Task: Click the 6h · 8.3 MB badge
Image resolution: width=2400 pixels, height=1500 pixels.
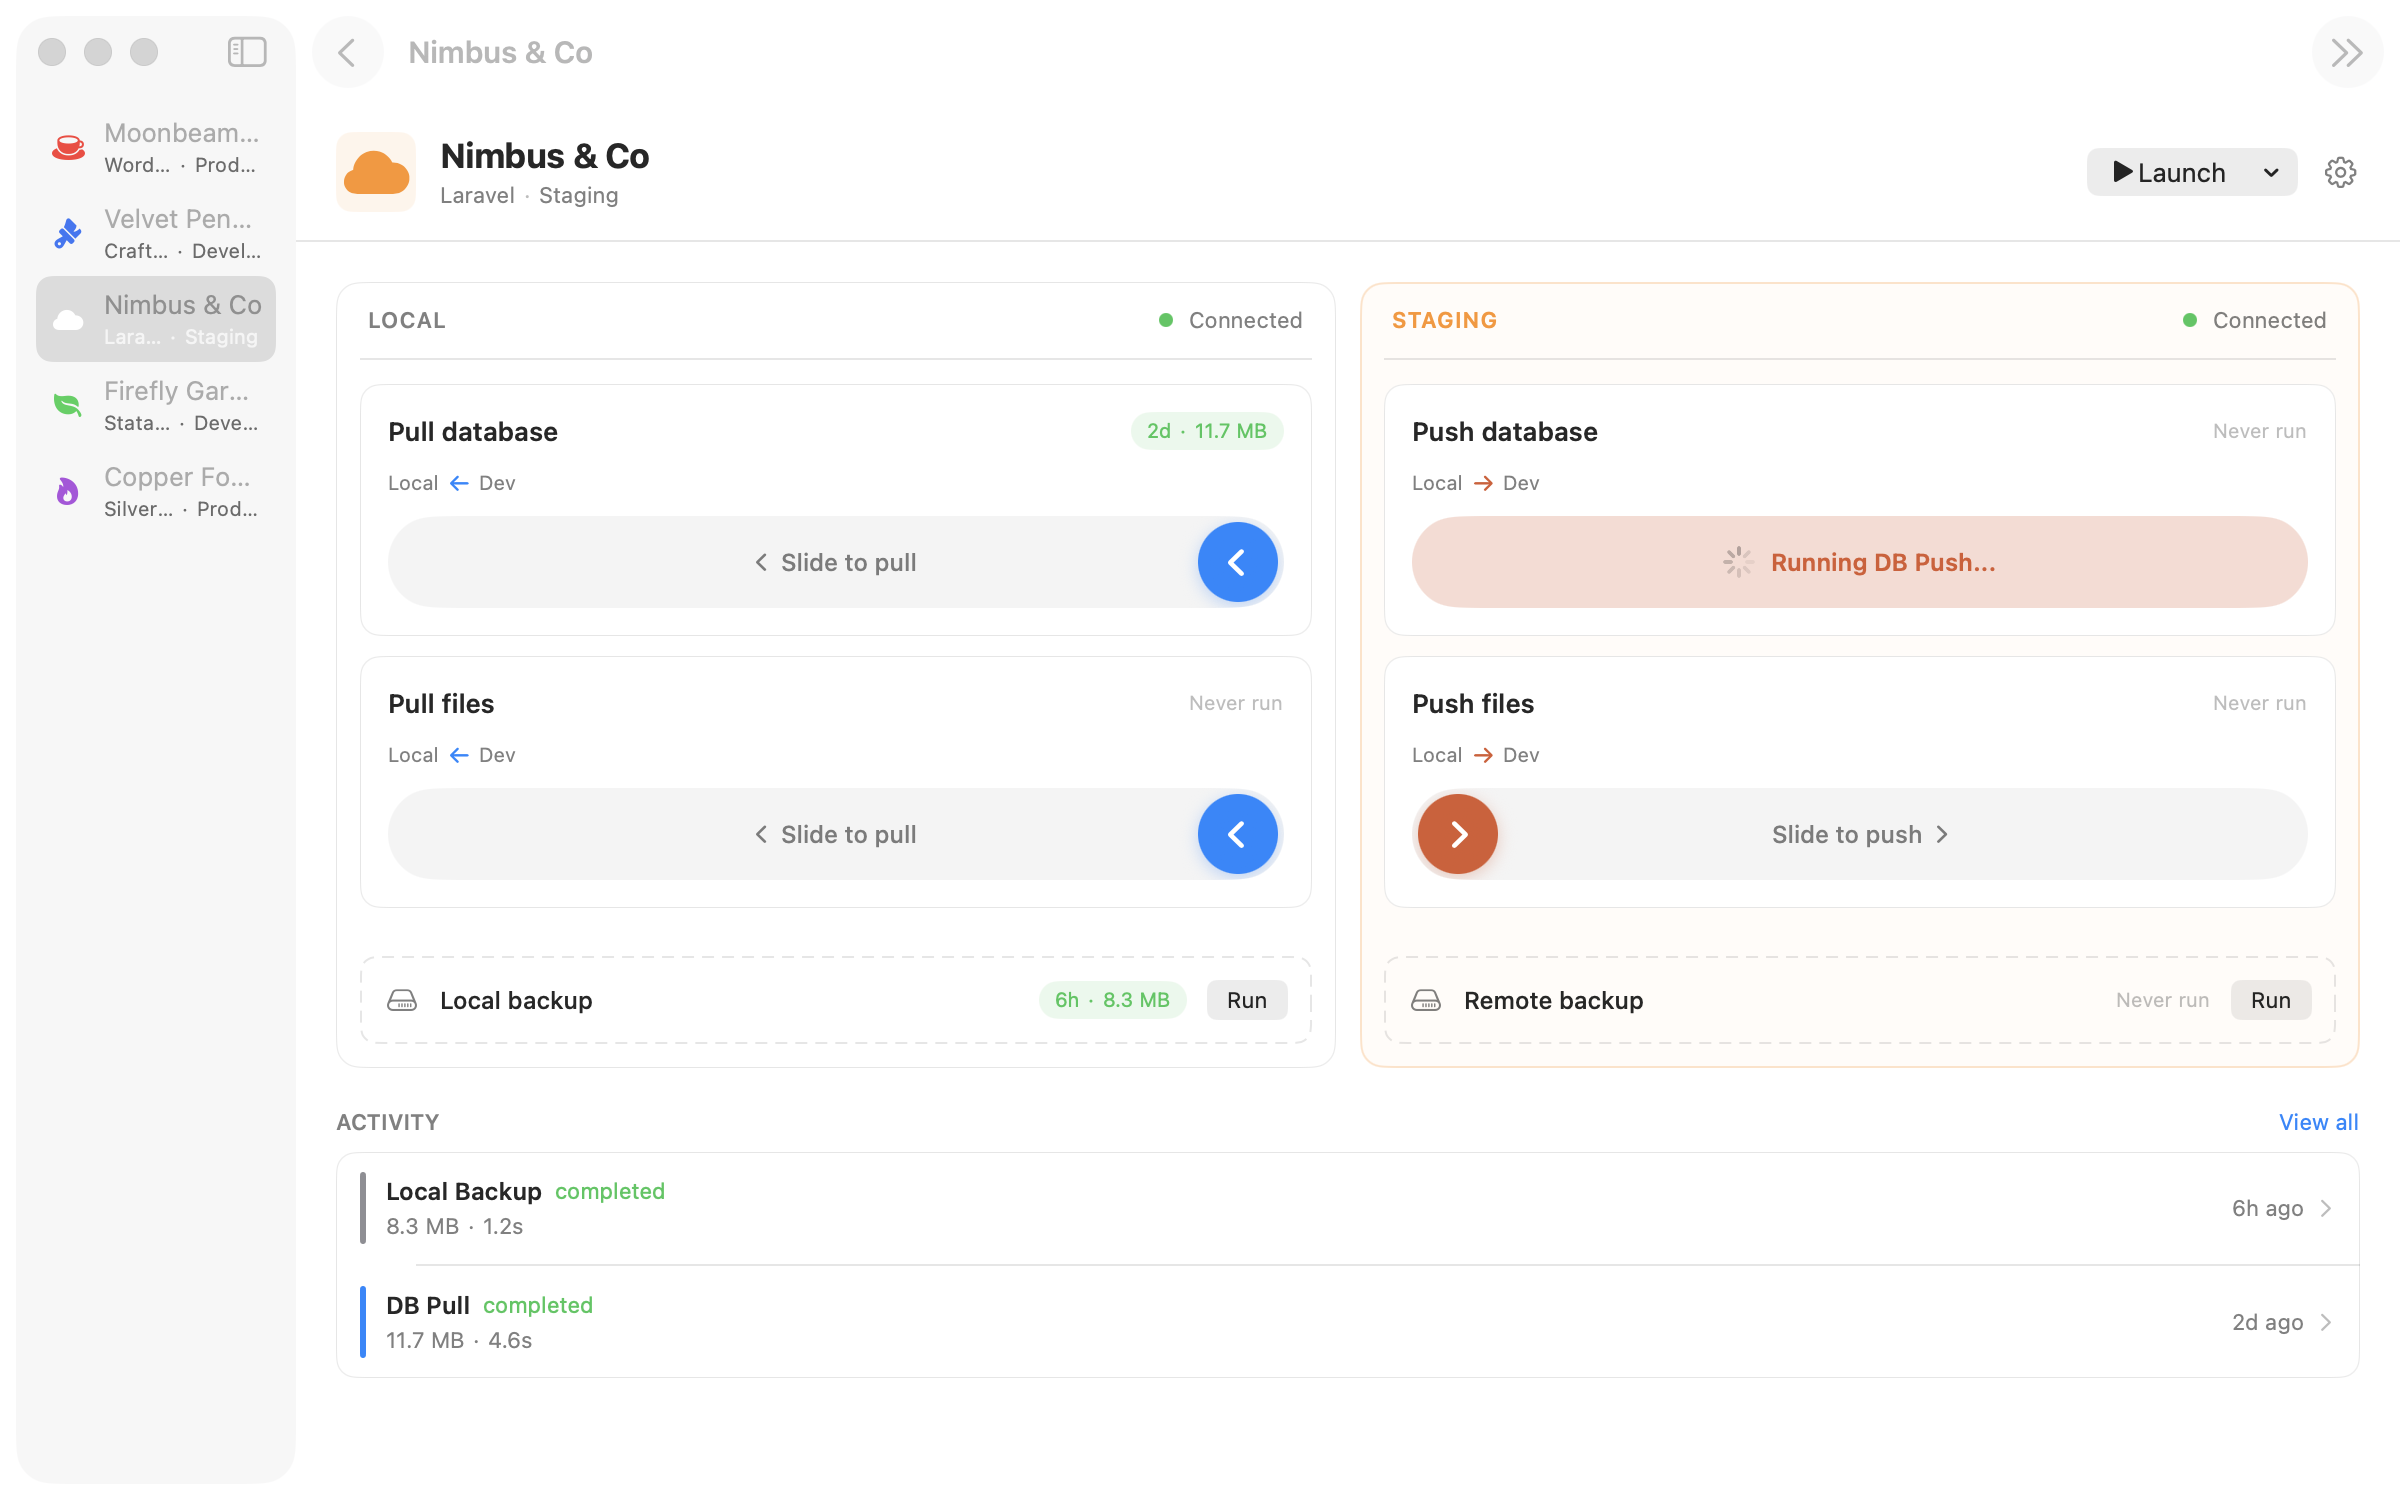Action: [1112, 1000]
